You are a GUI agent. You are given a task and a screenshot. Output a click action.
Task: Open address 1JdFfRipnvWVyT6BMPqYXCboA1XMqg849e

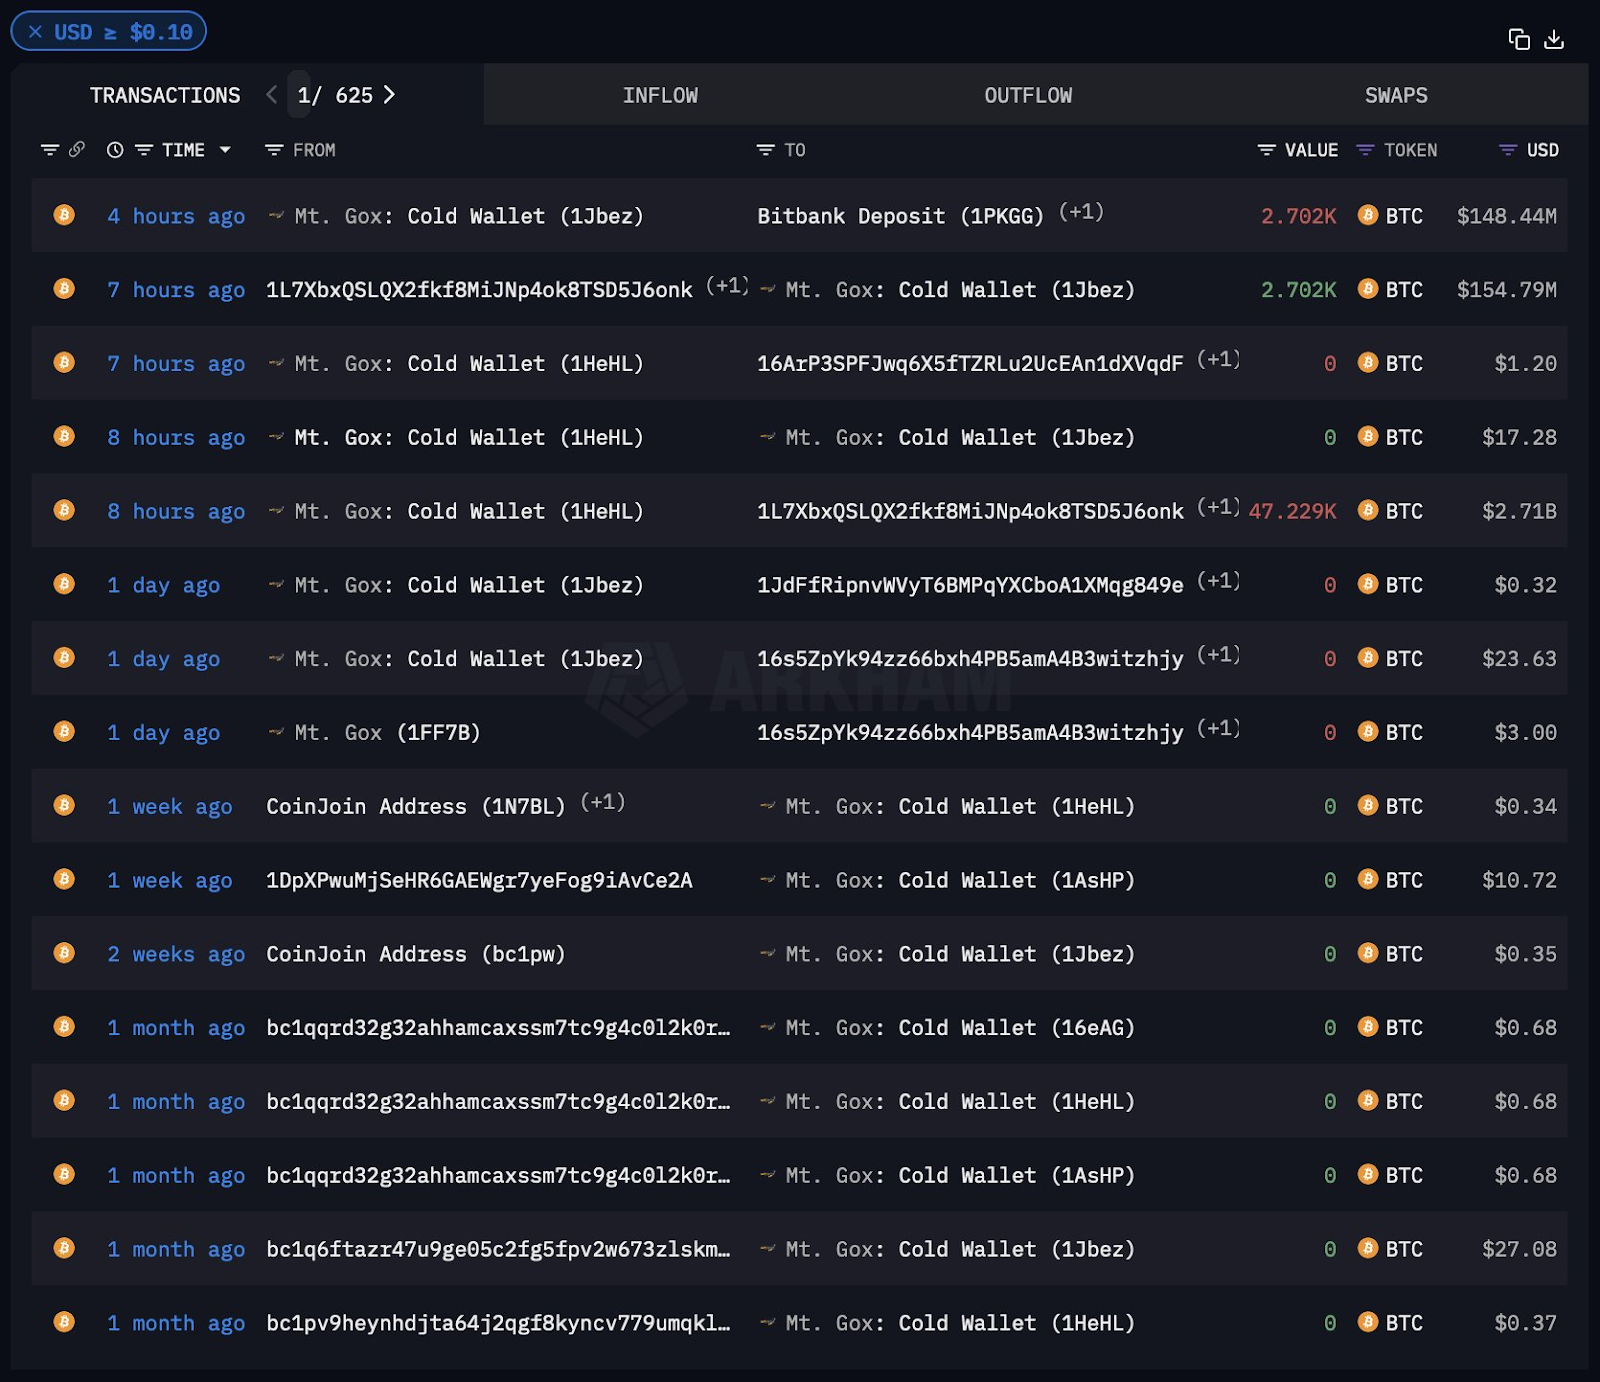[x=970, y=585]
